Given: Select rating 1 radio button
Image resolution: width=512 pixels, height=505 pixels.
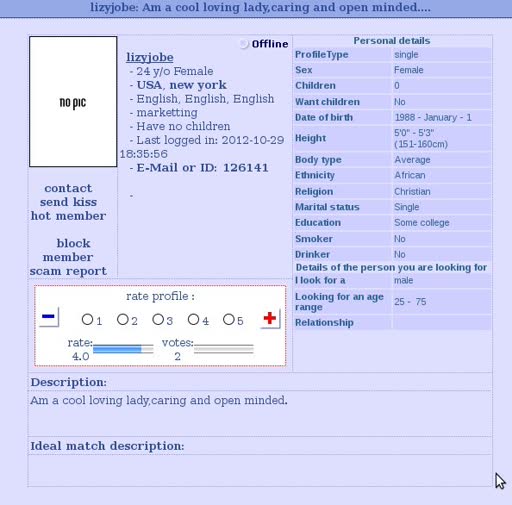Looking at the screenshot, I should click(x=87, y=319).
